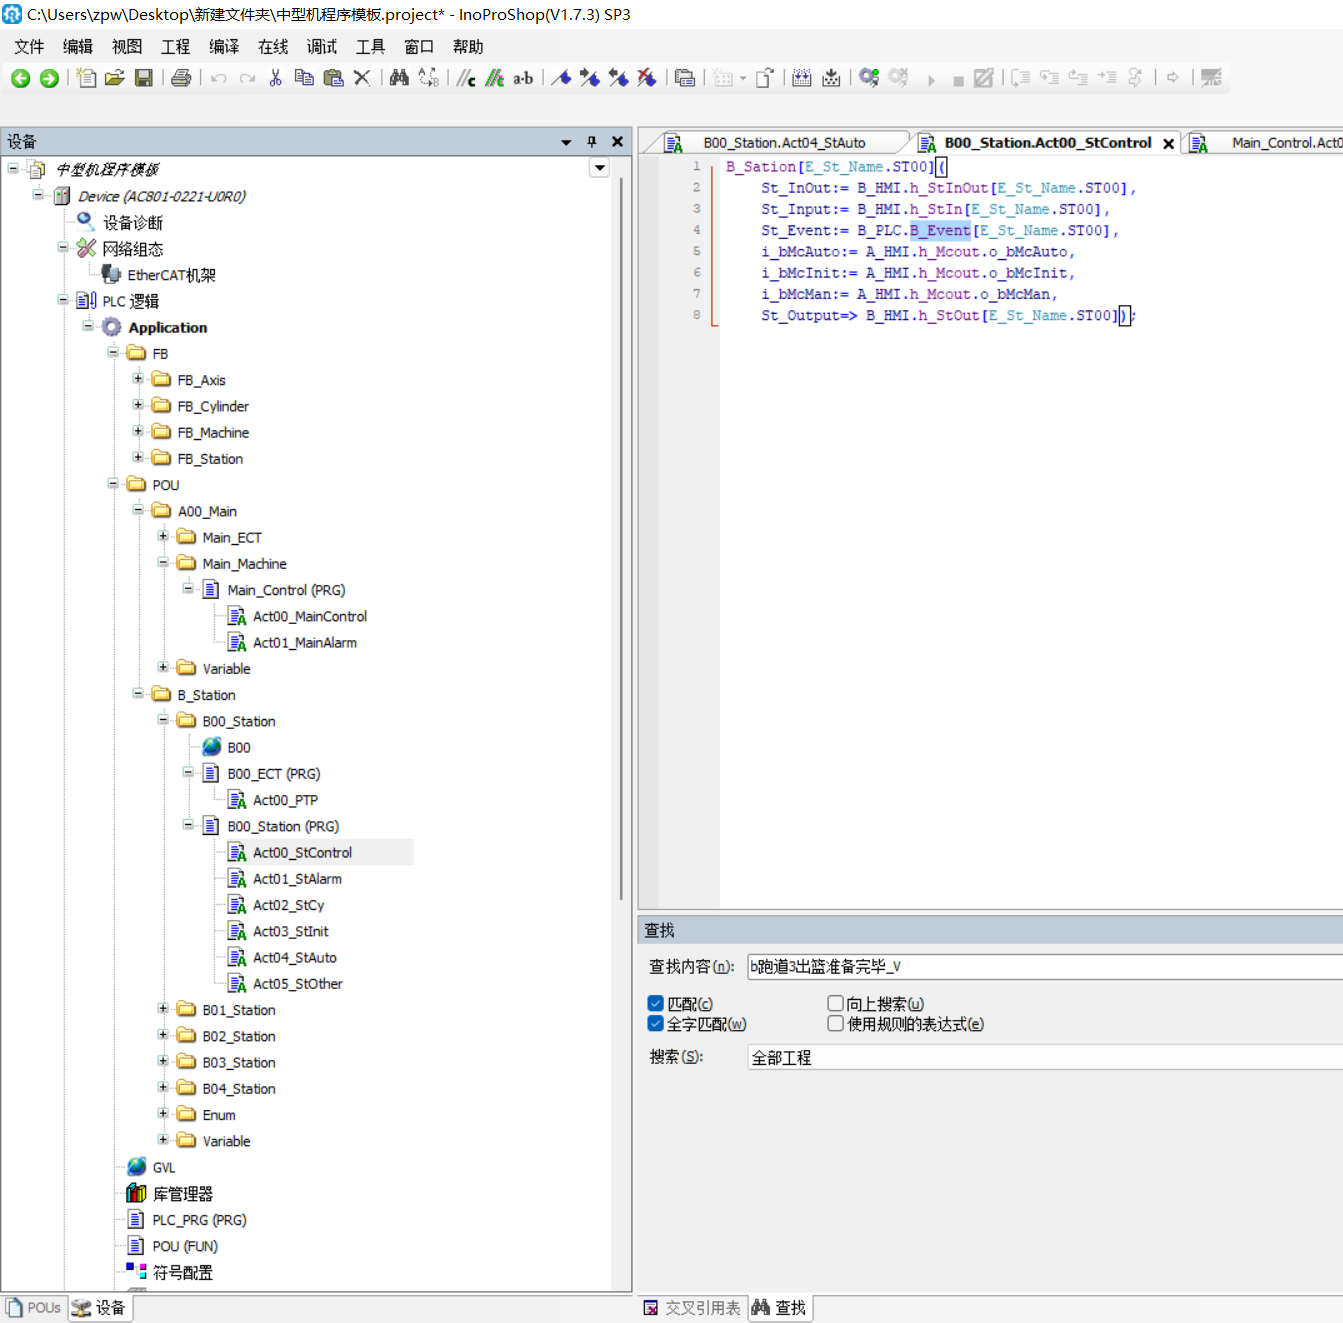1343x1323 pixels.
Task: Click the print icon in toolbar
Action: click(x=181, y=78)
